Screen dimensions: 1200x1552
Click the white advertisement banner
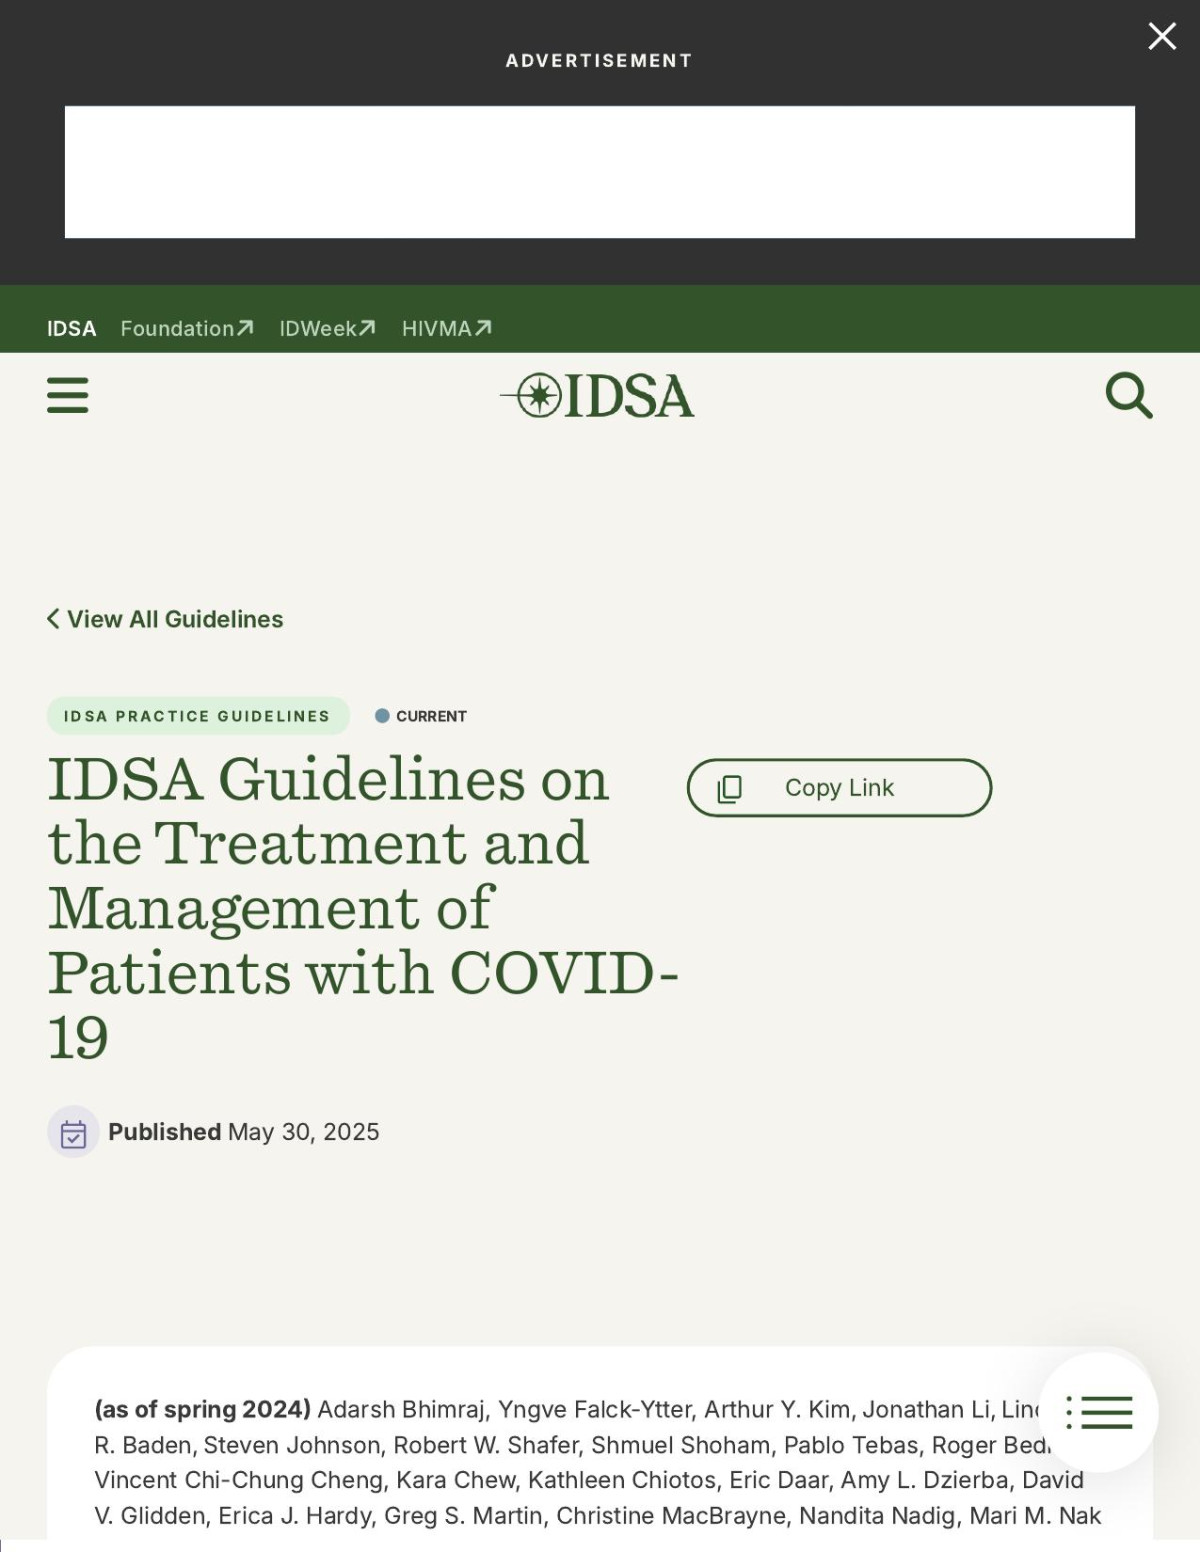(x=599, y=172)
